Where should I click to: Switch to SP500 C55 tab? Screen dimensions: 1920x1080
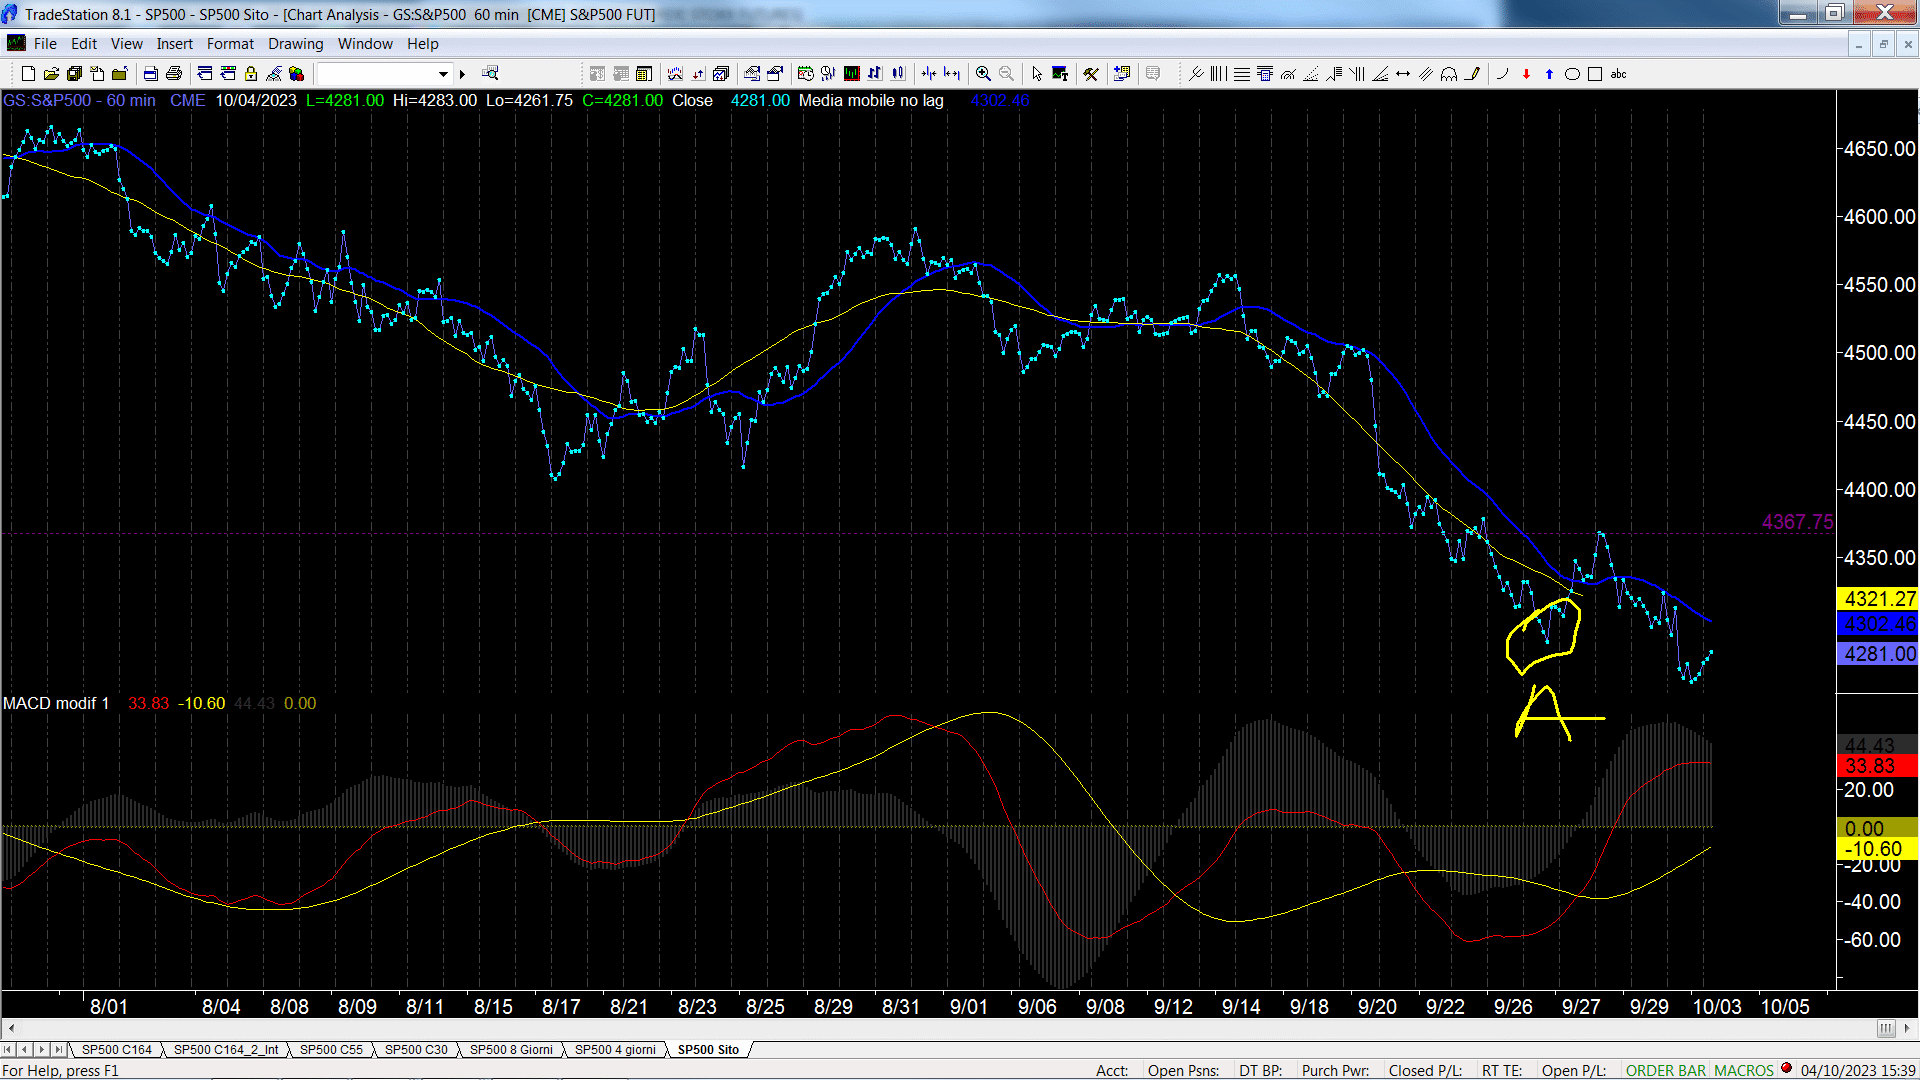pyautogui.click(x=331, y=1050)
